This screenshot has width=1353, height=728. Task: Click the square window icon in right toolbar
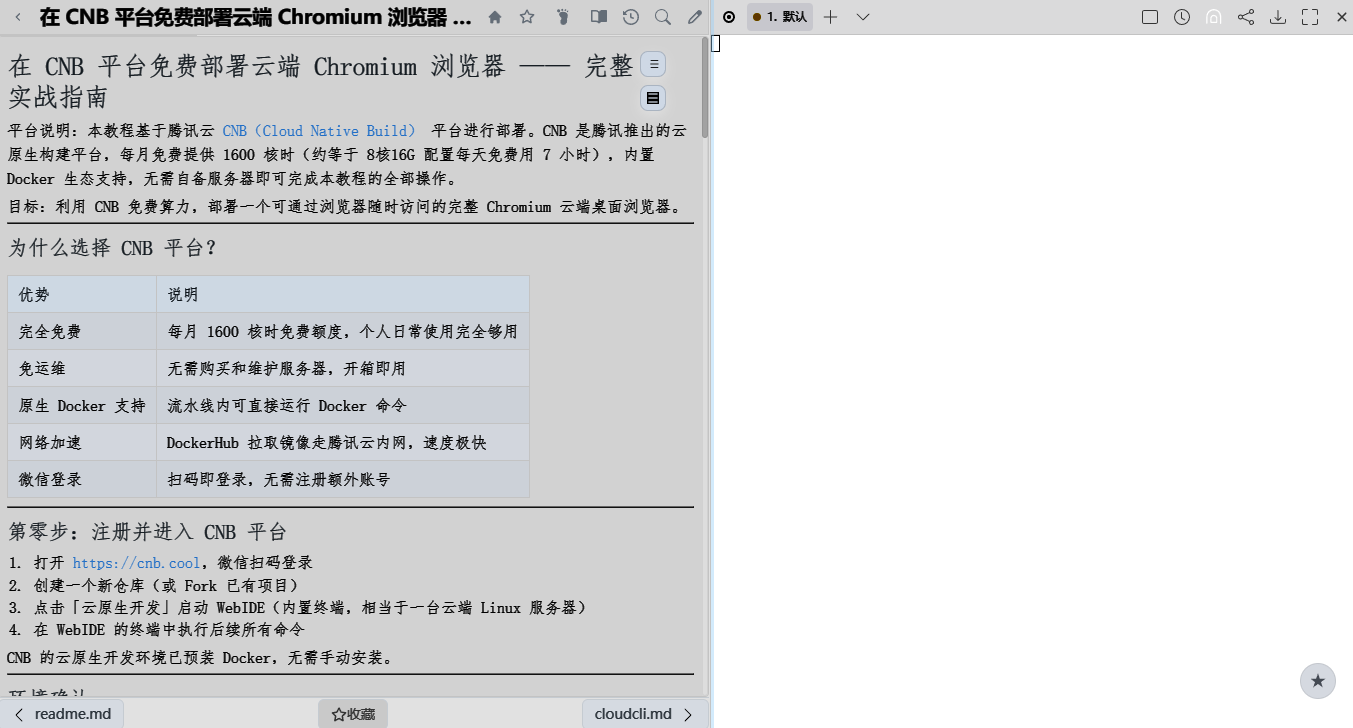1150,17
